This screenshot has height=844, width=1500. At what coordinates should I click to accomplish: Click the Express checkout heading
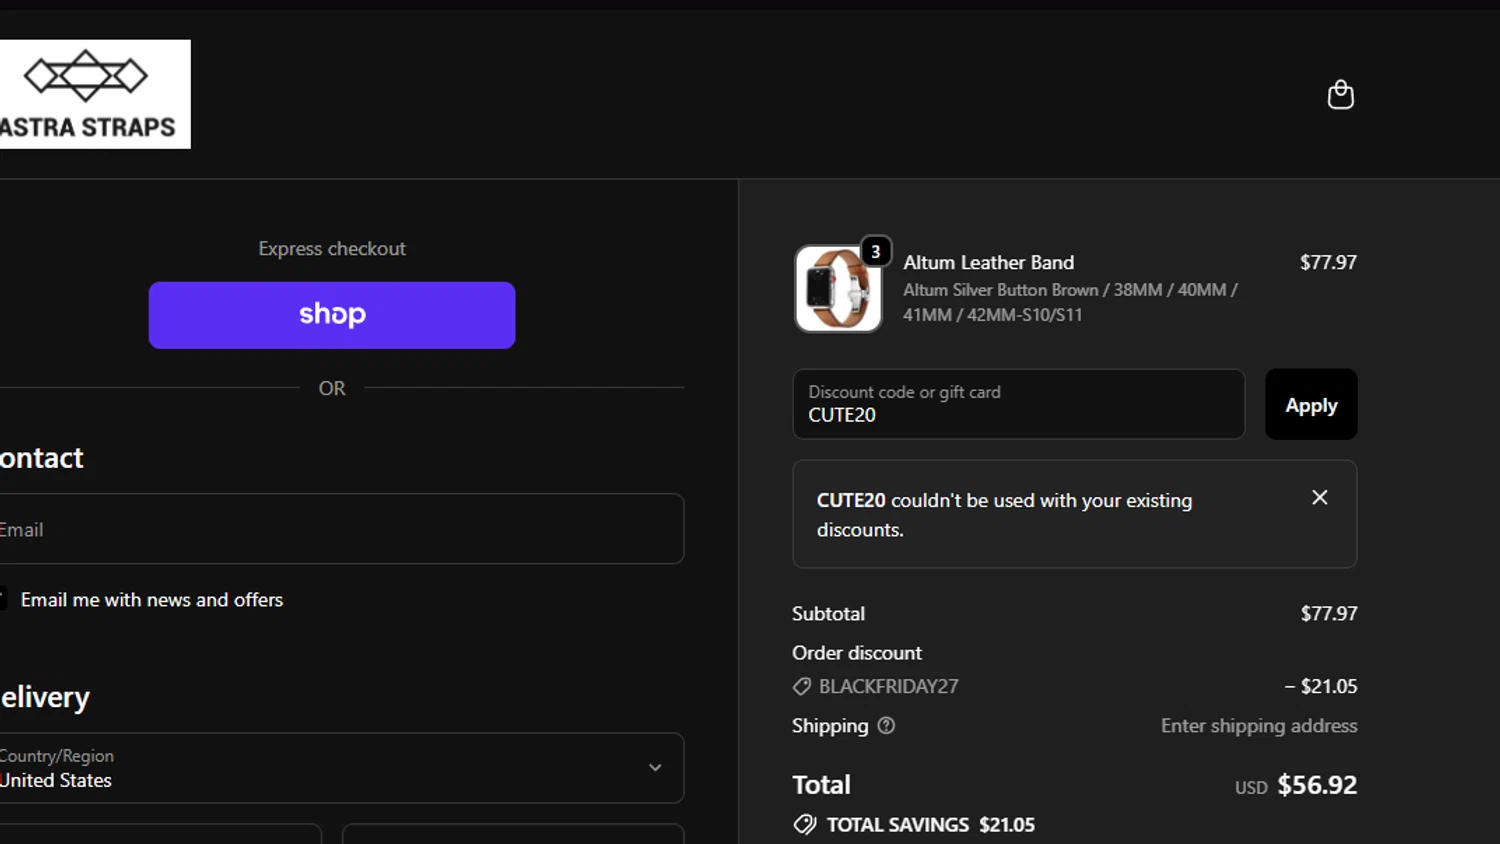click(332, 248)
